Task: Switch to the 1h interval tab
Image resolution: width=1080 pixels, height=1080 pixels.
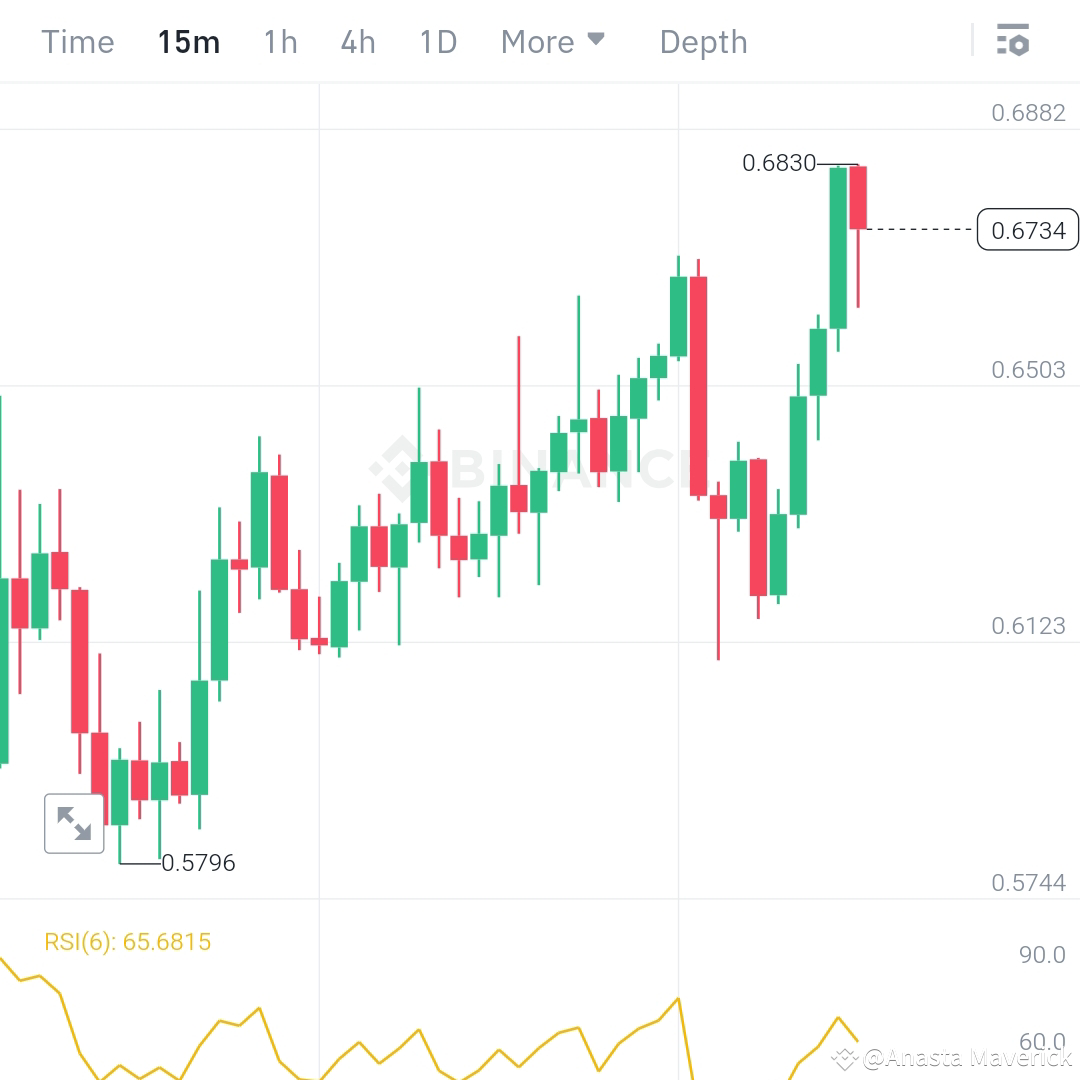Action: [279, 41]
